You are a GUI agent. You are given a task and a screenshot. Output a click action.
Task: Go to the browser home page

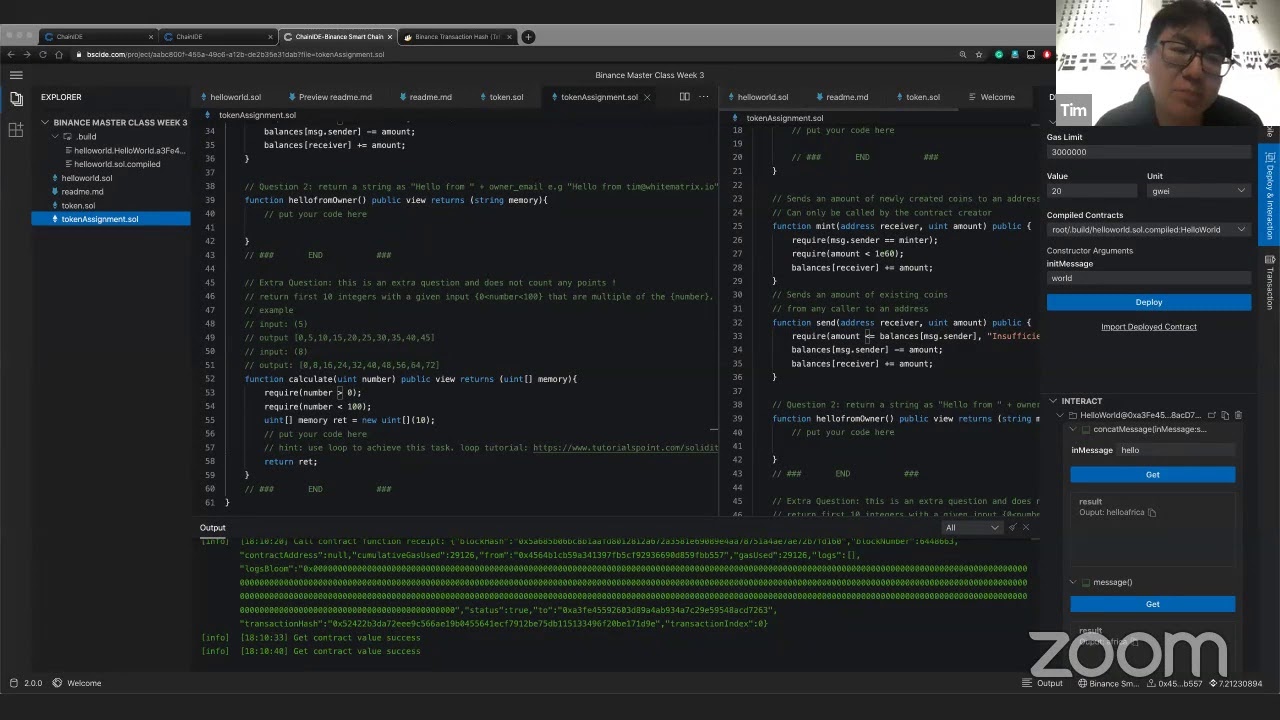pos(59,54)
